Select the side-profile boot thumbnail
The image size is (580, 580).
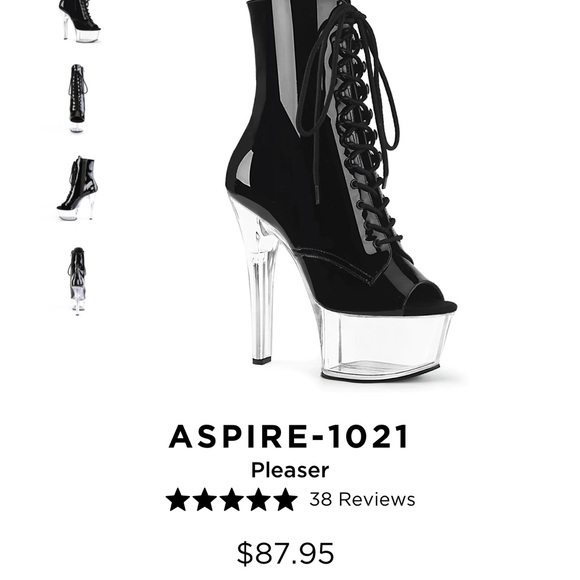(x=77, y=189)
